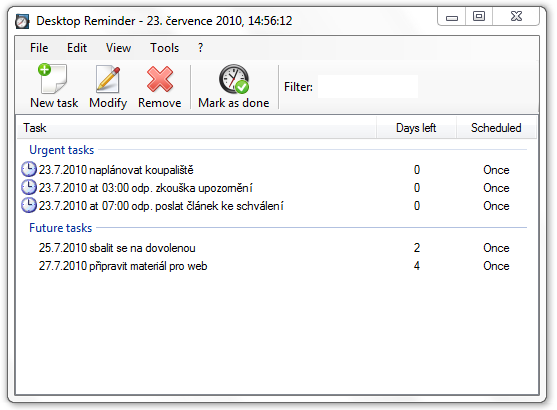The width and height of the screenshot is (557, 410).
Task: Open the View menu
Action: [118, 48]
